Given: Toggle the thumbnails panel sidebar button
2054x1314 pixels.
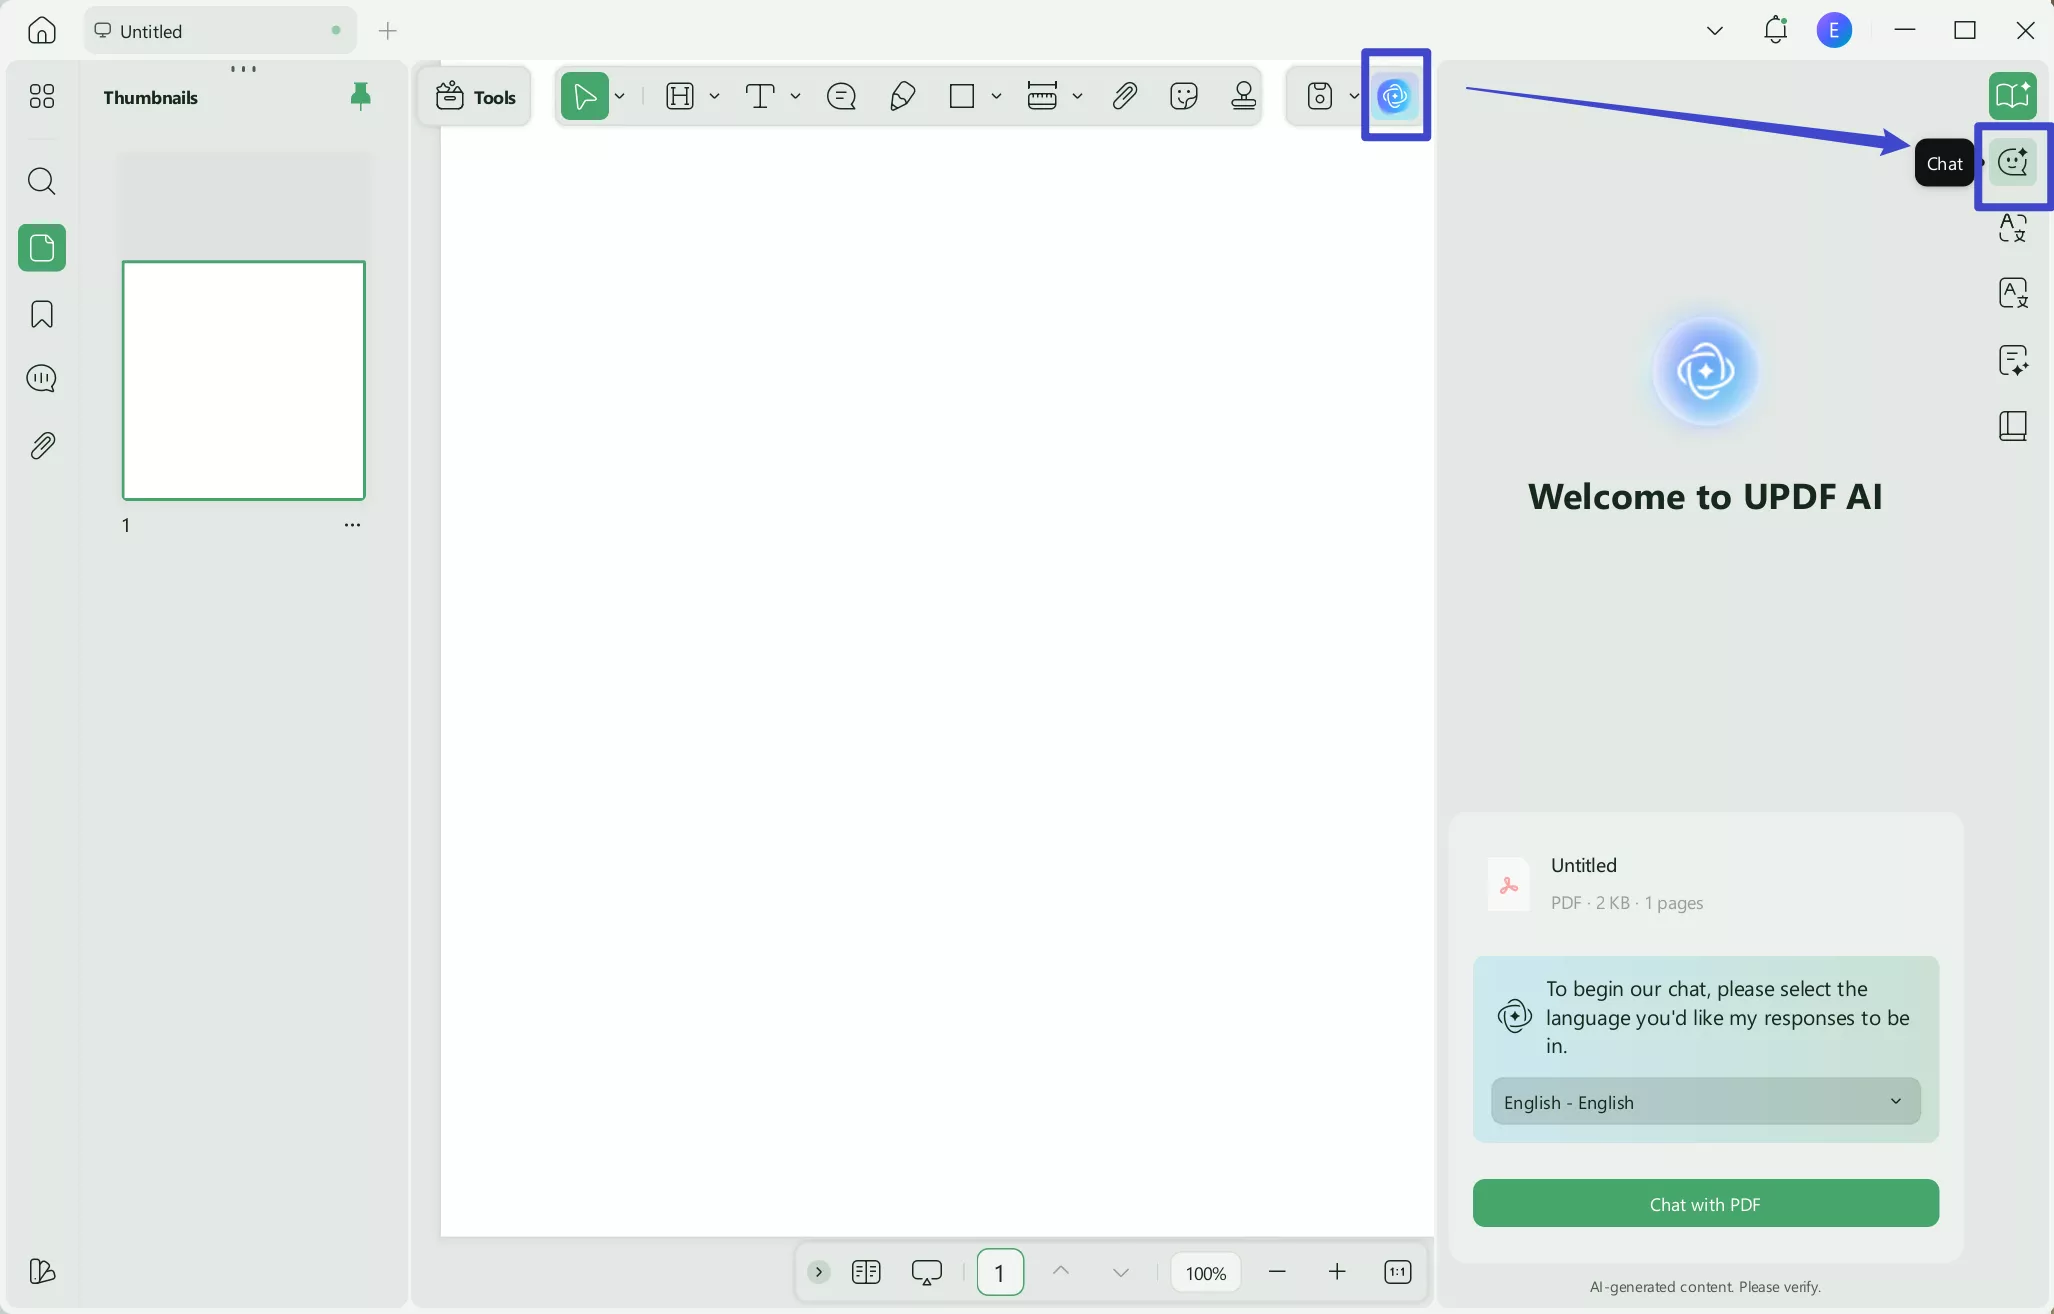Looking at the screenshot, I should [x=42, y=248].
